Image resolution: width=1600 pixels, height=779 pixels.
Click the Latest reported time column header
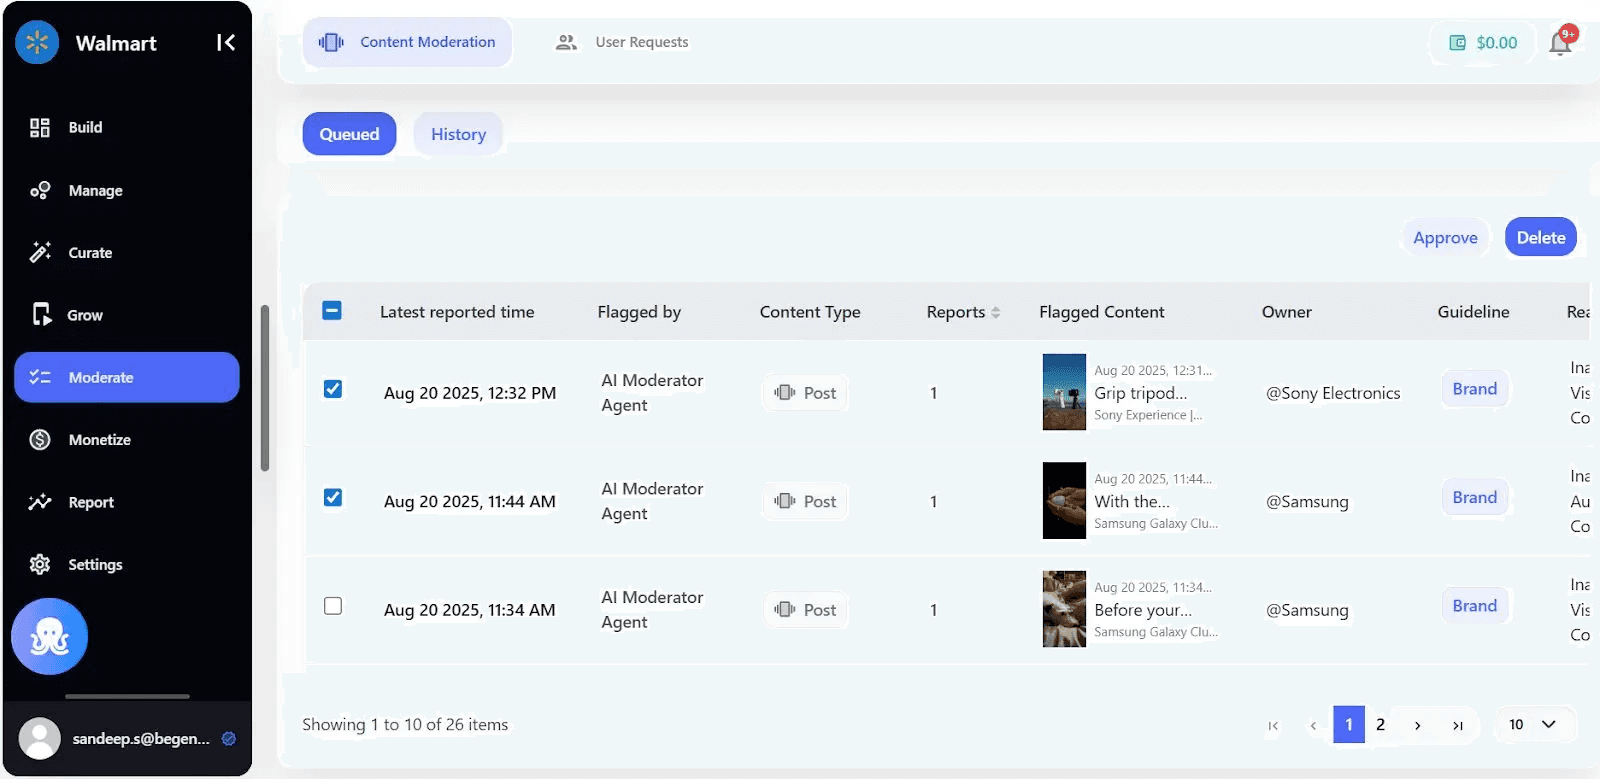pyautogui.click(x=457, y=312)
